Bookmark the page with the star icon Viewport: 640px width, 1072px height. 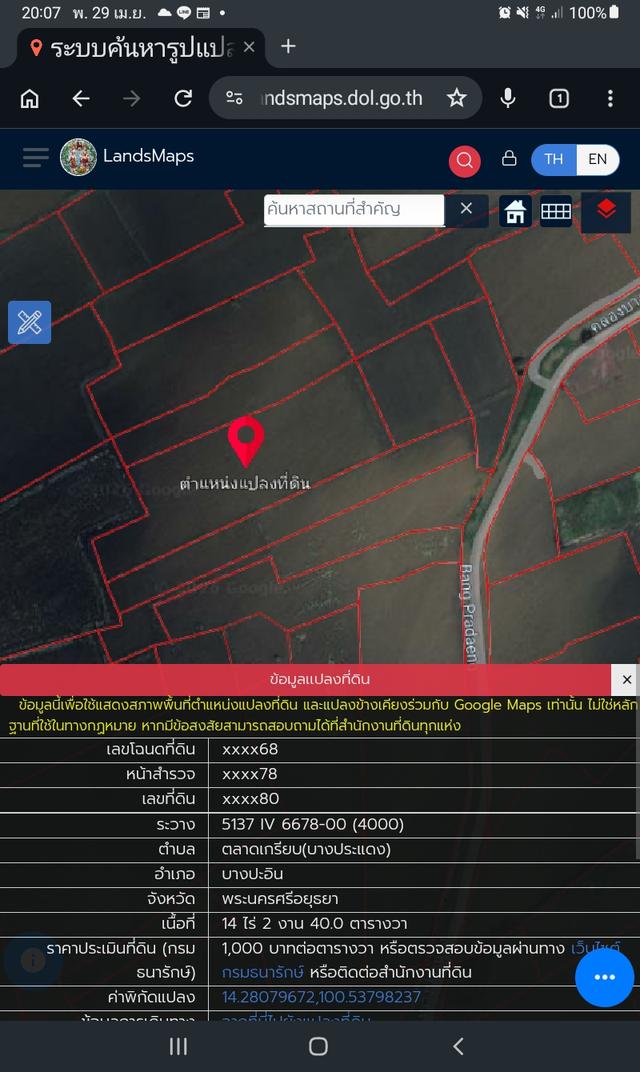tap(456, 98)
